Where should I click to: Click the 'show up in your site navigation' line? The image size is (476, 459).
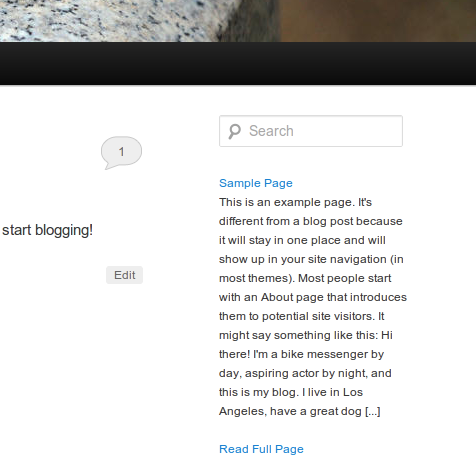[x=311, y=259]
